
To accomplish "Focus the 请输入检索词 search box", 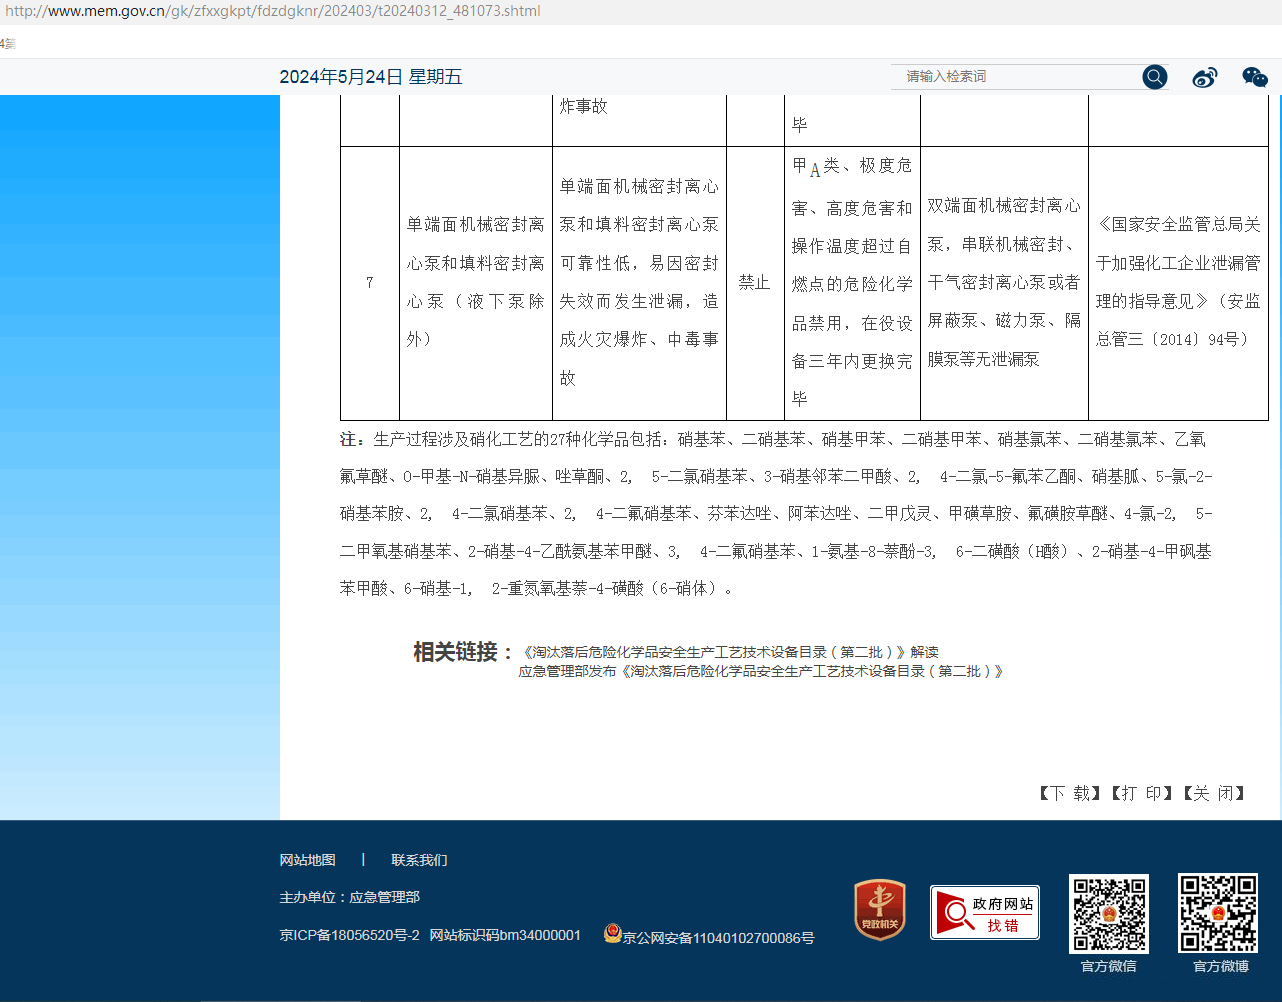I will pyautogui.click(x=1015, y=77).
